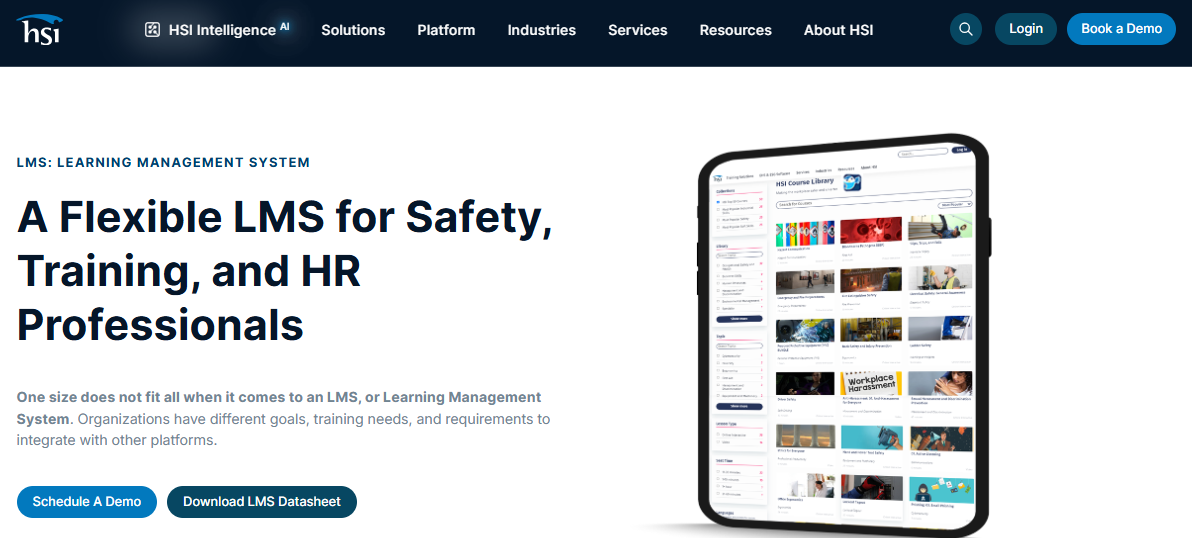Click the tablet course library image
This screenshot has width=1192, height=538.
844,336
